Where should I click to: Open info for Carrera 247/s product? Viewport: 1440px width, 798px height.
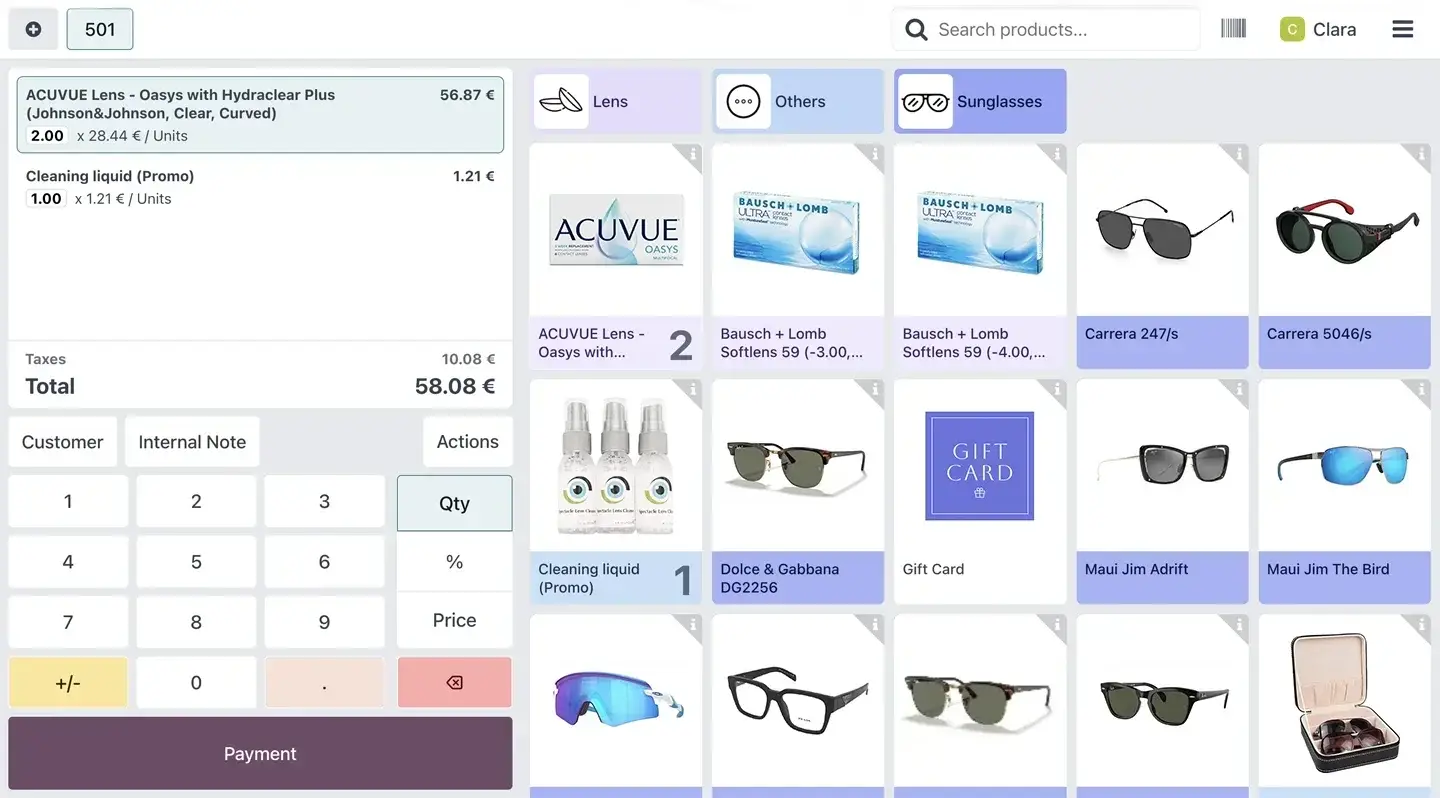tap(1238, 155)
